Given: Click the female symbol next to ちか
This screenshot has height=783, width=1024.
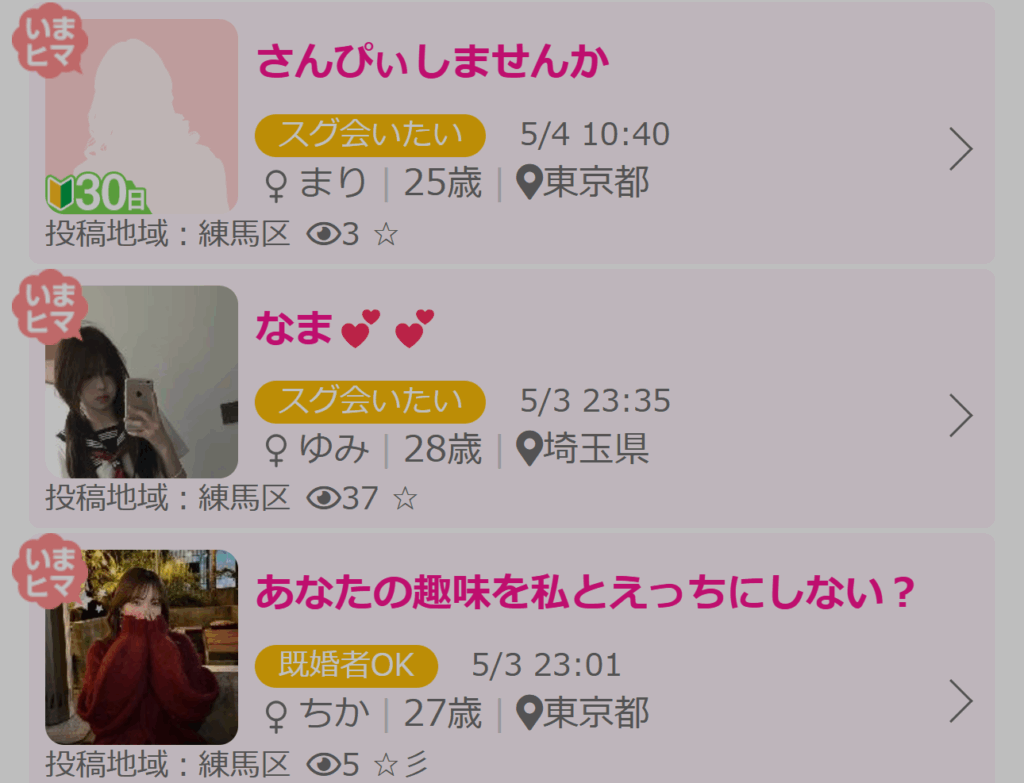Looking at the screenshot, I should click(x=276, y=716).
